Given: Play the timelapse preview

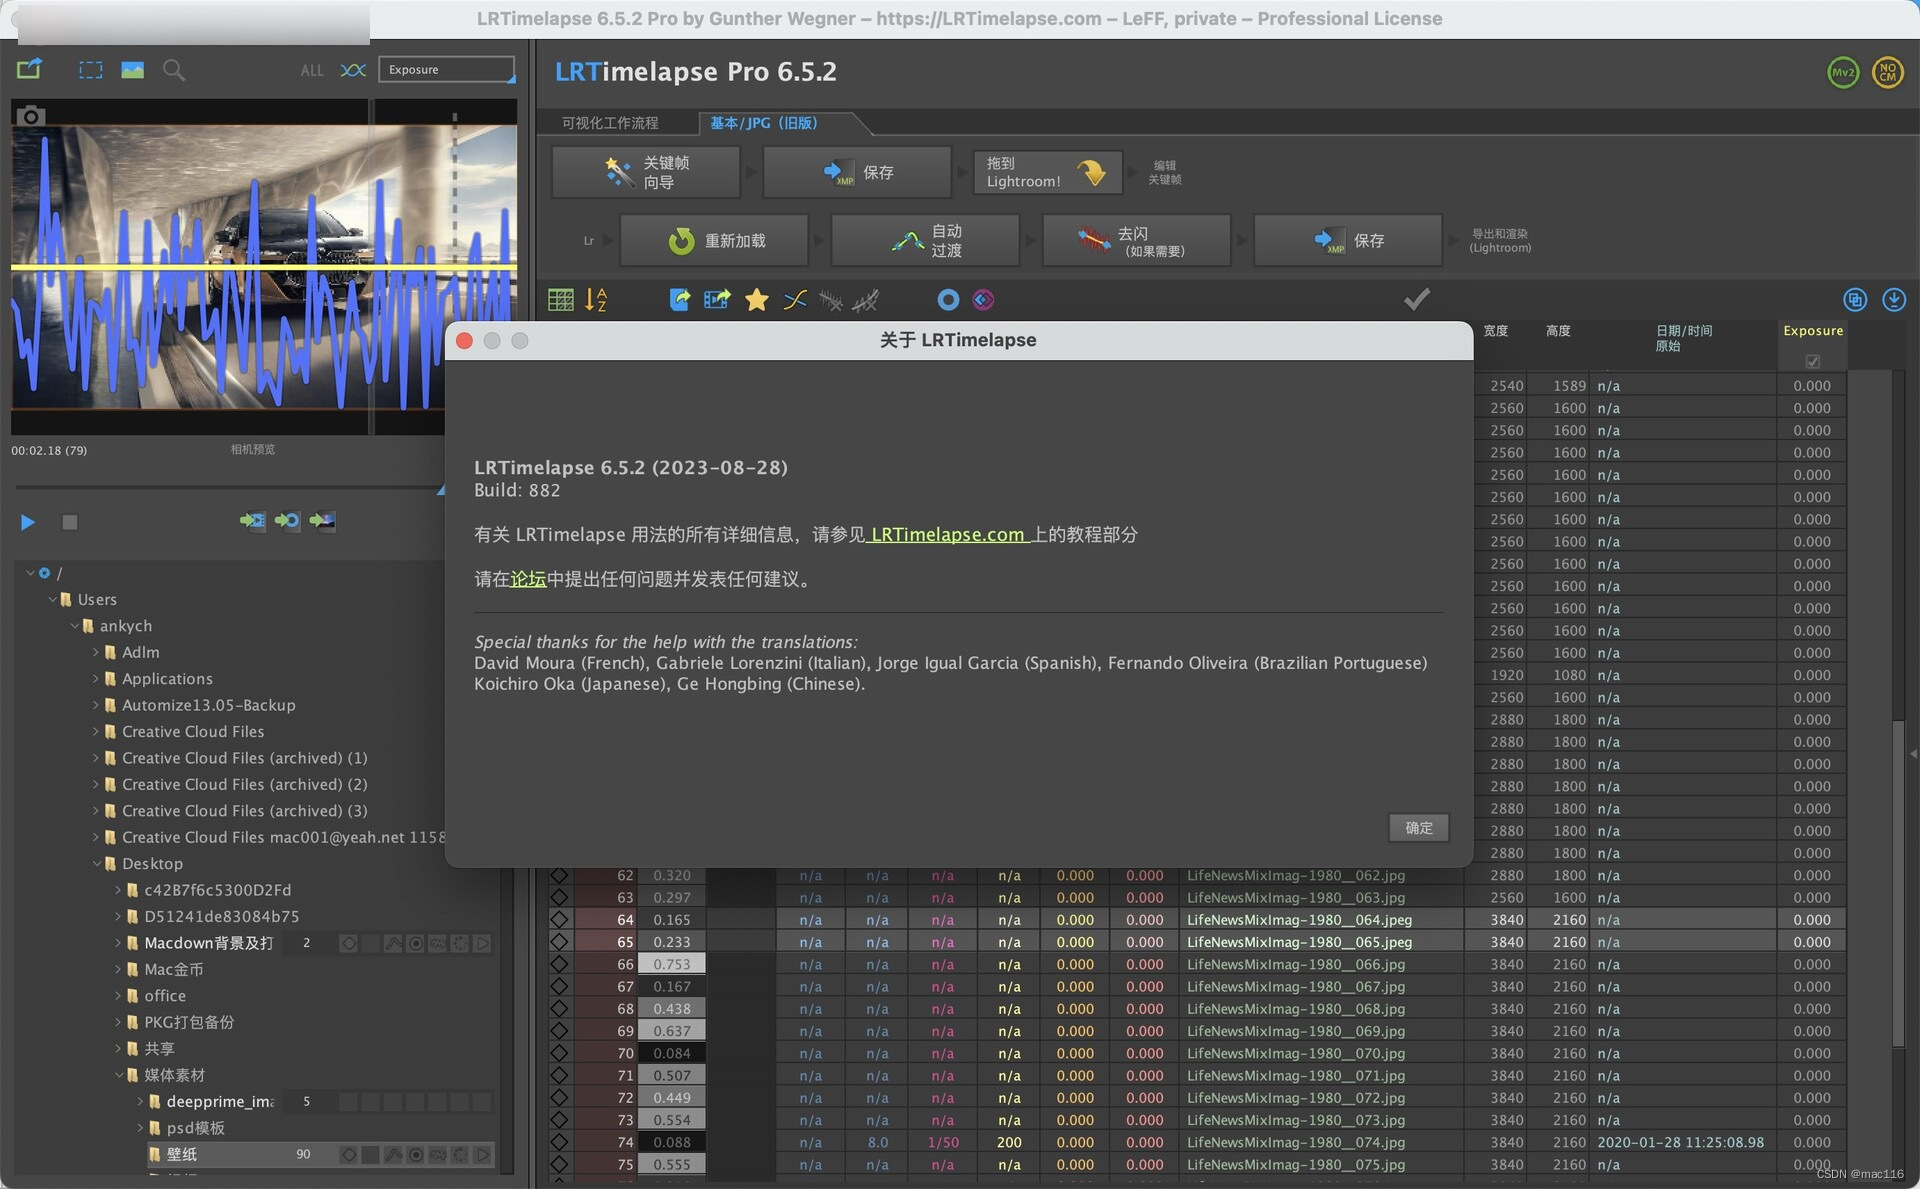Looking at the screenshot, I should coord(28,522).
